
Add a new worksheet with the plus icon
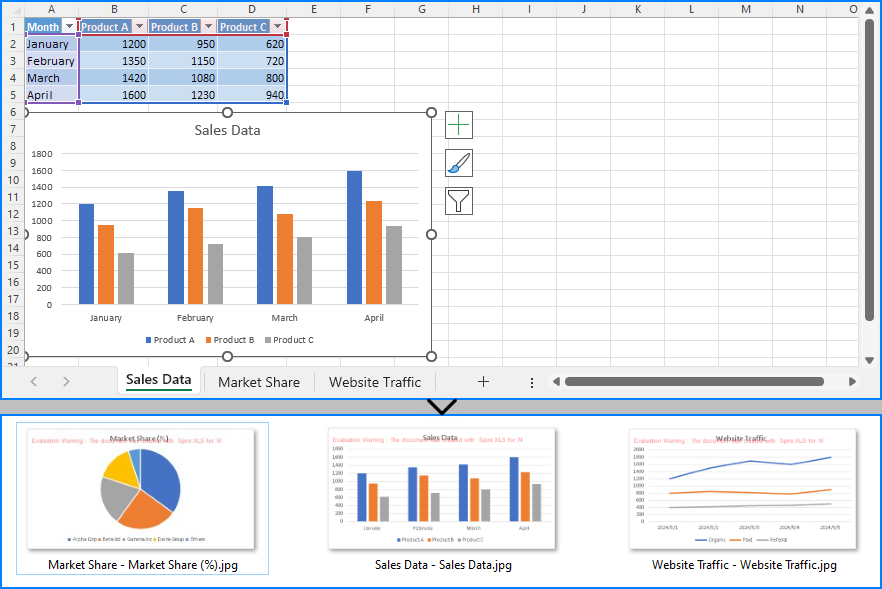(x=483, y=381)
